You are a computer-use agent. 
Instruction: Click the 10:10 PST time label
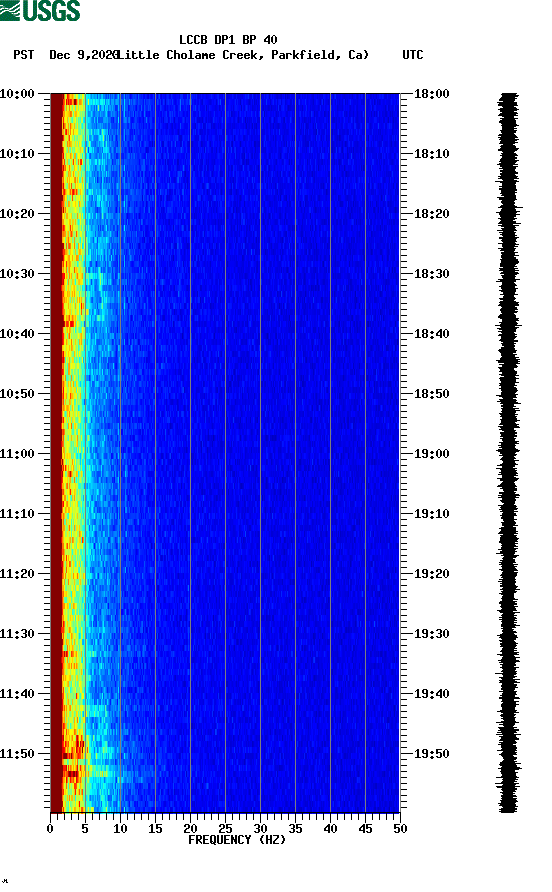(17, 154)
